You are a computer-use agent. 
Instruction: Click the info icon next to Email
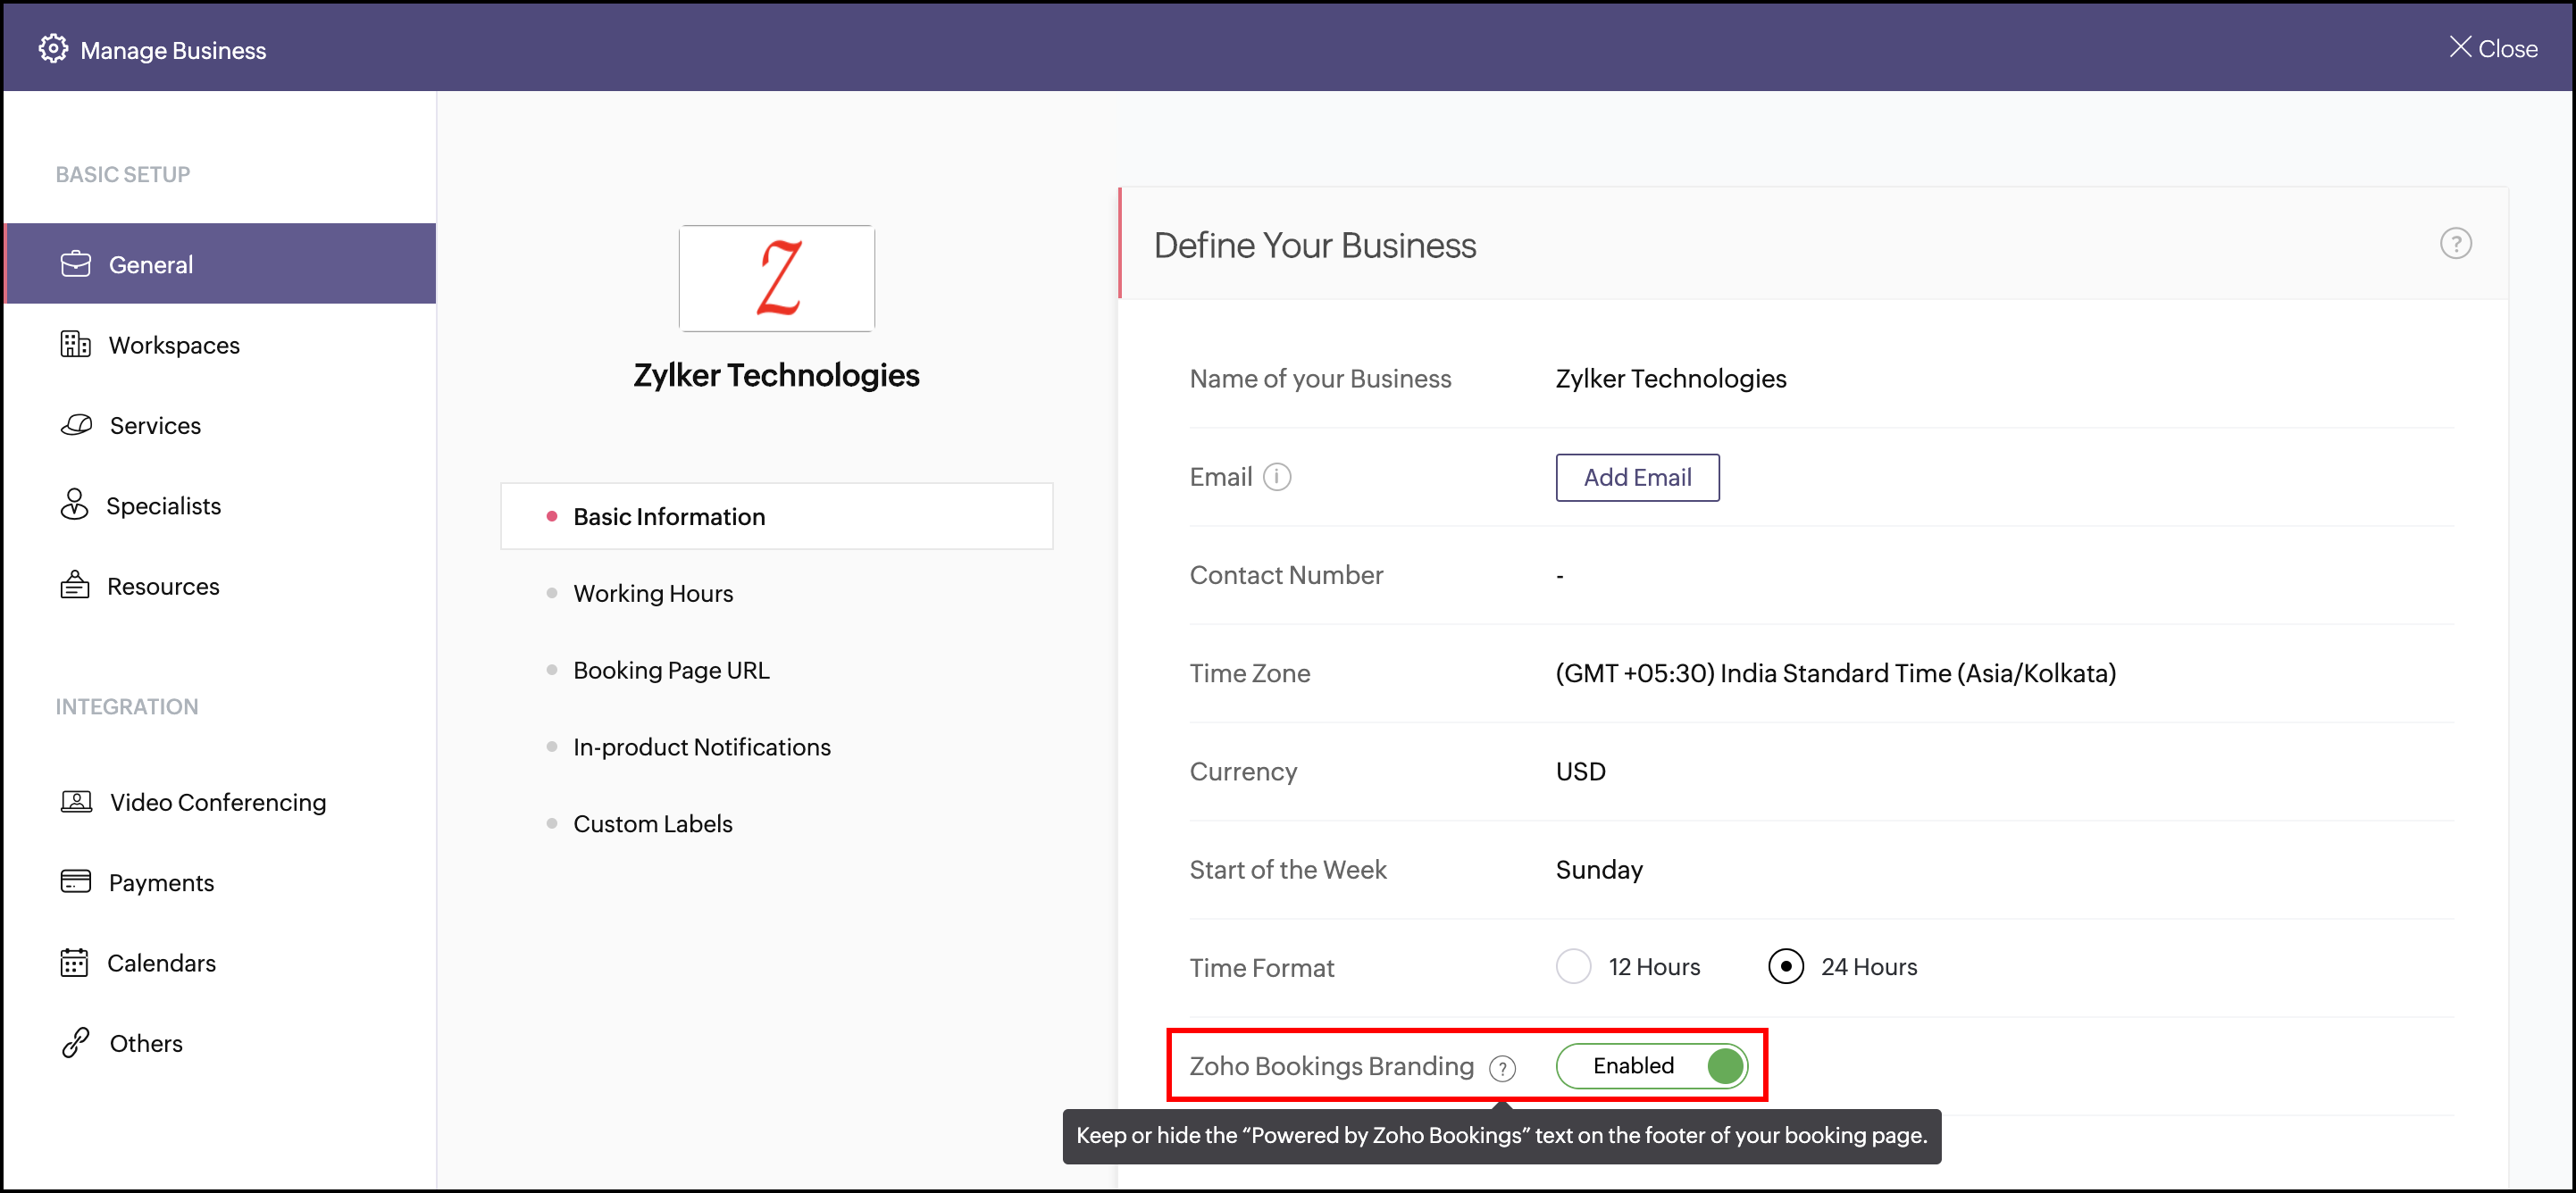pyautogui.click(x=1277, y=477)
